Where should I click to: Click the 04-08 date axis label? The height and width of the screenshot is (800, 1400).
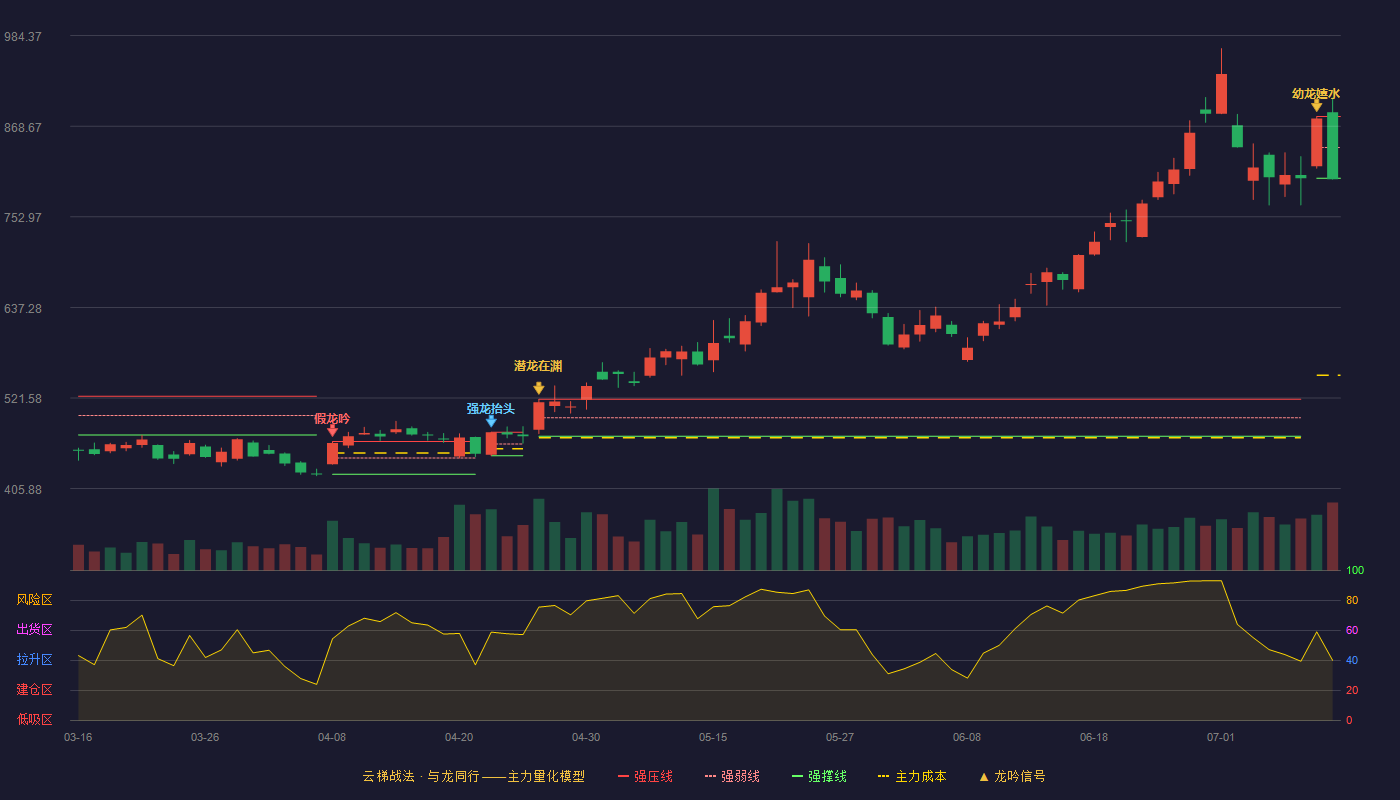[x=332, y=737]
